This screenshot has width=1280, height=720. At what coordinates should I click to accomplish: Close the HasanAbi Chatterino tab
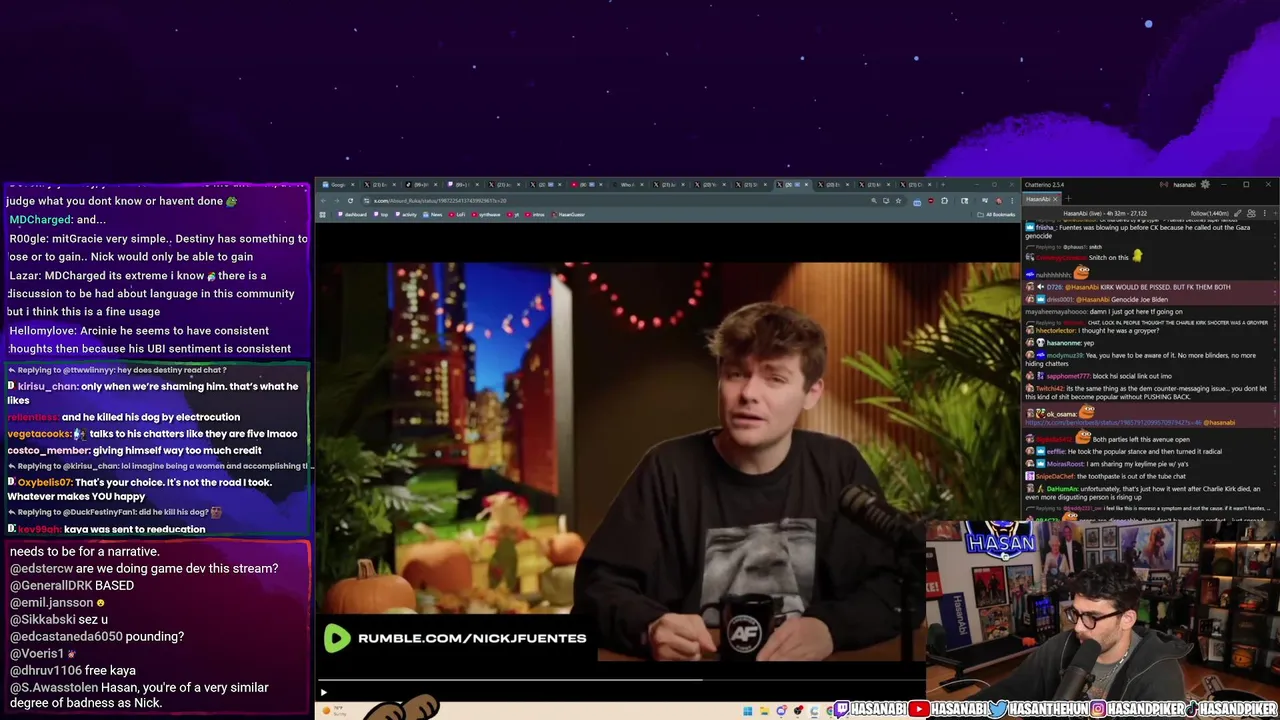(x=1055, y=199)
